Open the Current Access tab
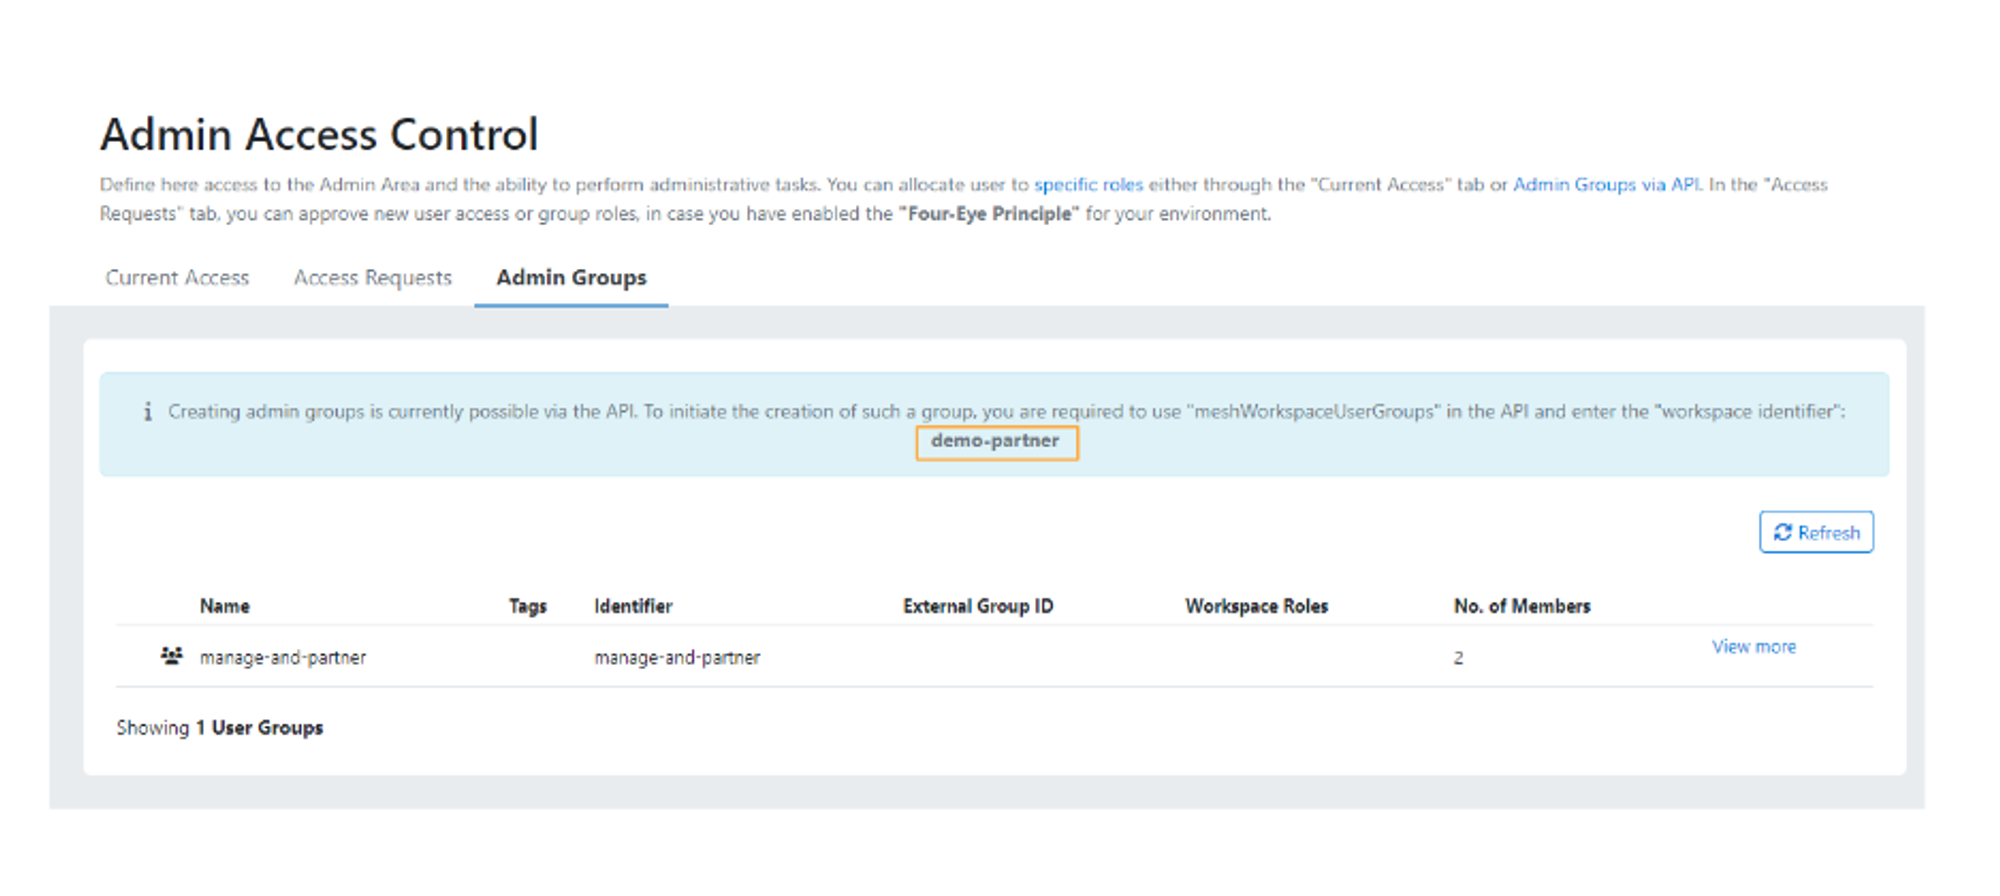 177,278
